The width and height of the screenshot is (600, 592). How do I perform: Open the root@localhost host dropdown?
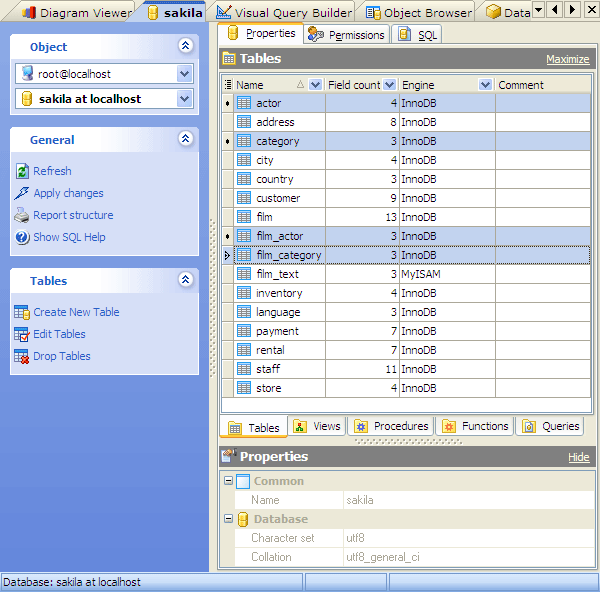tap(185, 73)
